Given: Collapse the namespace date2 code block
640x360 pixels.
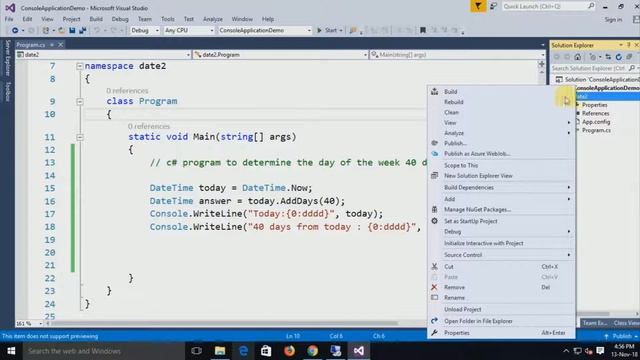Looking at the screenshot, I should [x=80, y=66].
